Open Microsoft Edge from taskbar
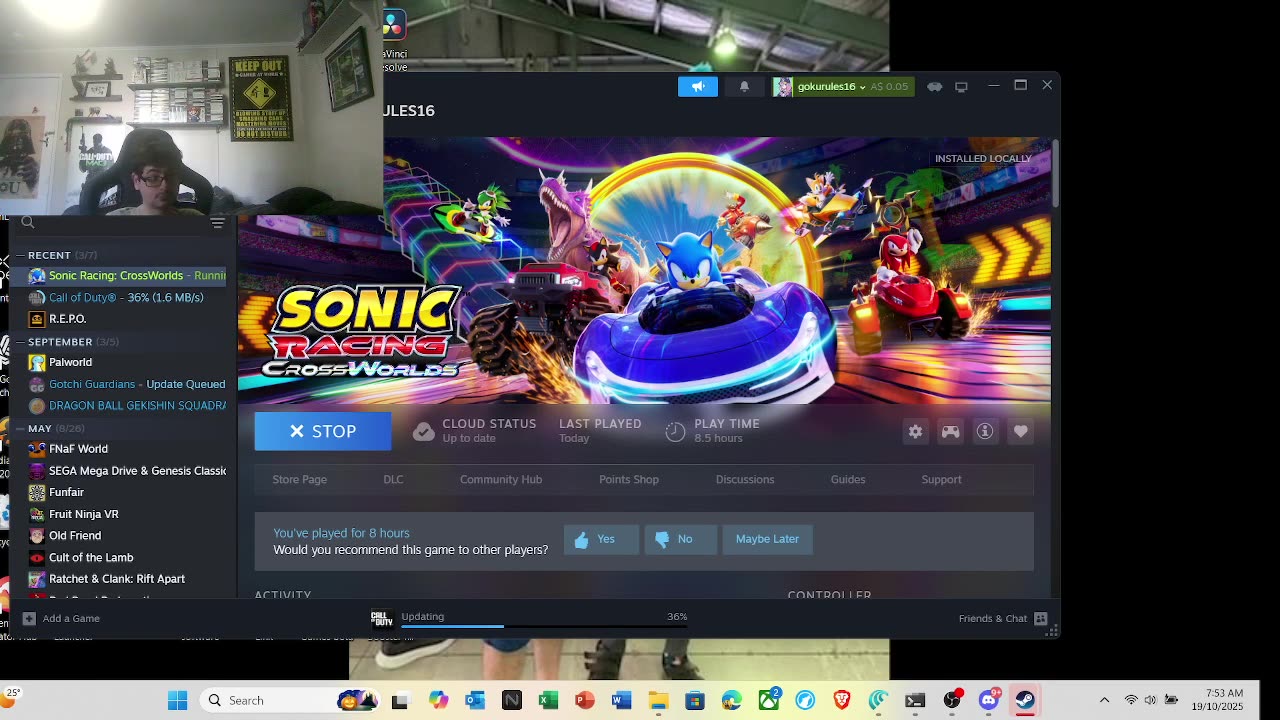Image resolution: width=1280 pixels, height=720 pixels. pyautogui.click(x=731, y=700)
